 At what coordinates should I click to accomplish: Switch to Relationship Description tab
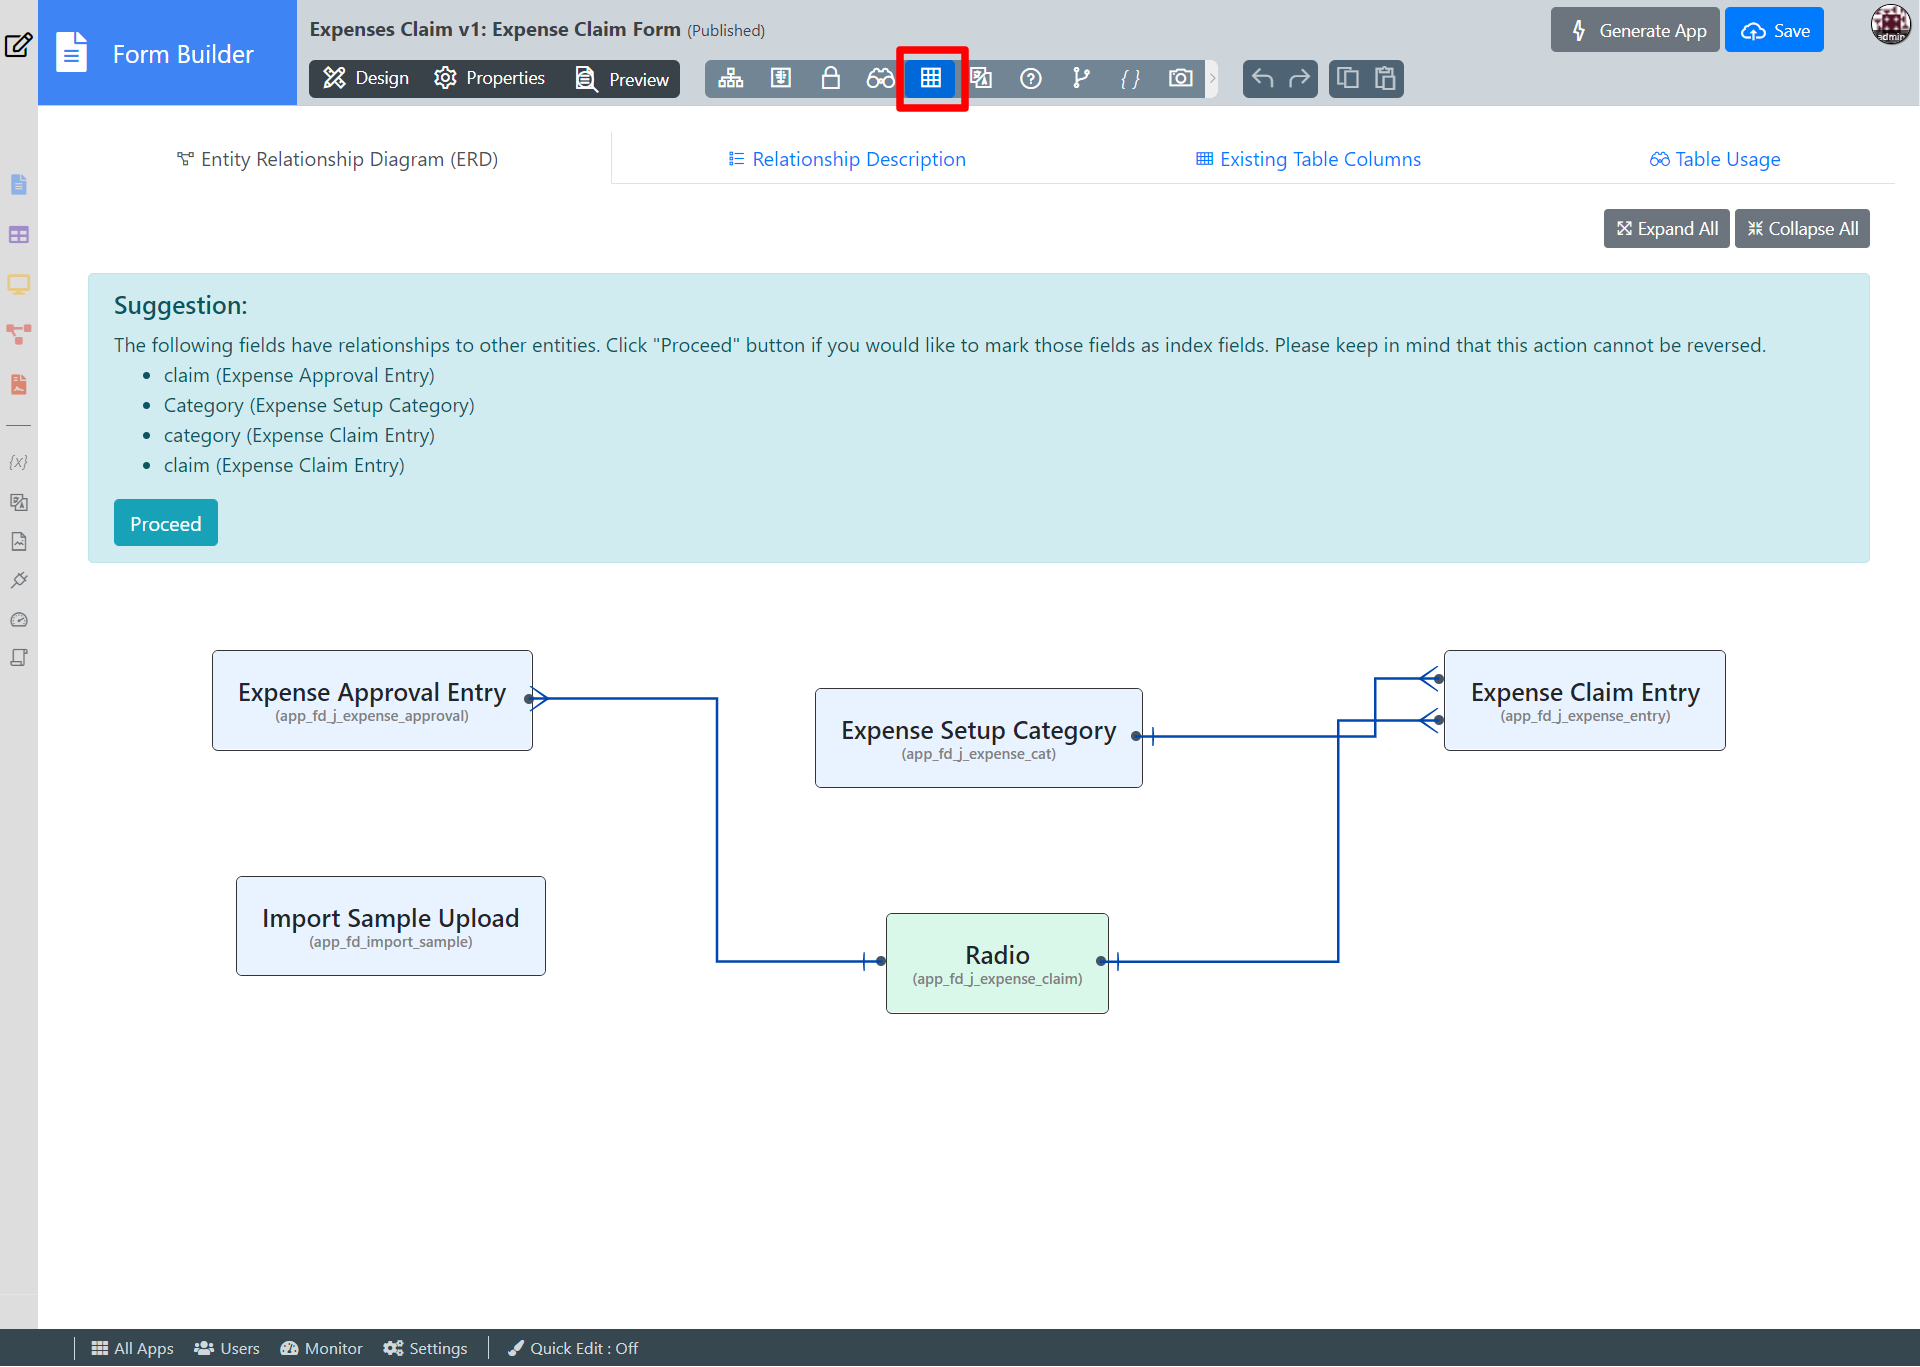847,159
